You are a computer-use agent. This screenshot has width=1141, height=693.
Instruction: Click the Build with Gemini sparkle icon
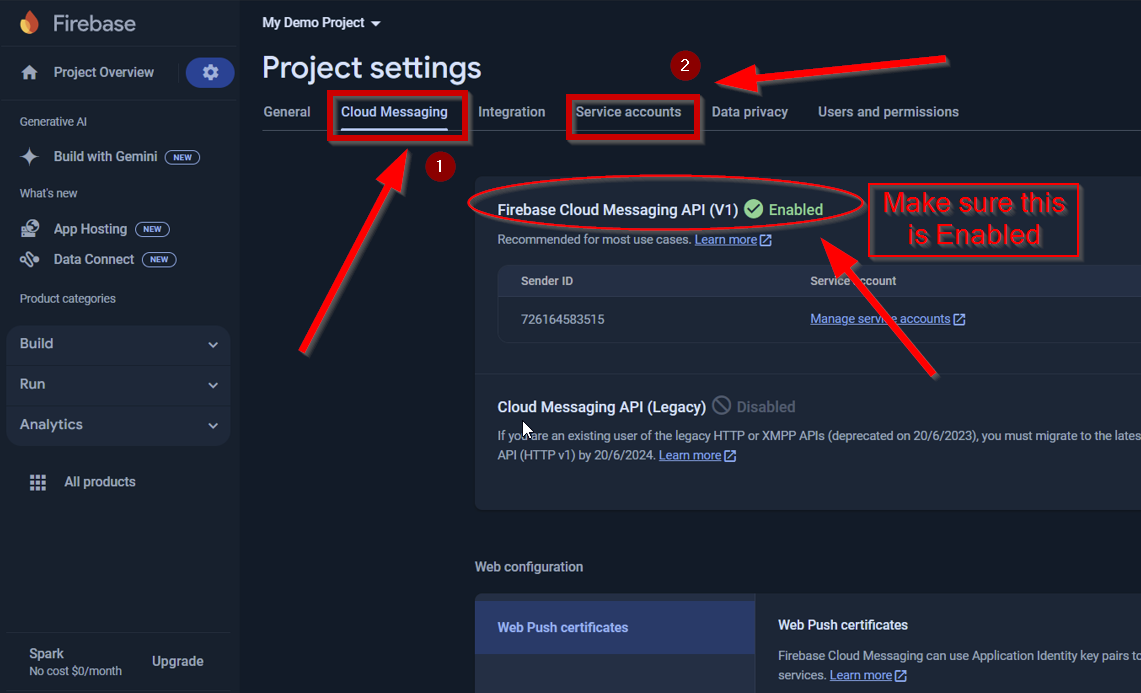(30, 157)
